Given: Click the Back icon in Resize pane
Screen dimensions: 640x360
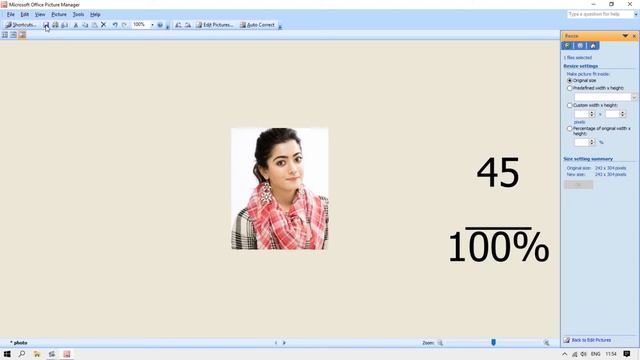Looking at the screenshot, I should coord(567,46).
